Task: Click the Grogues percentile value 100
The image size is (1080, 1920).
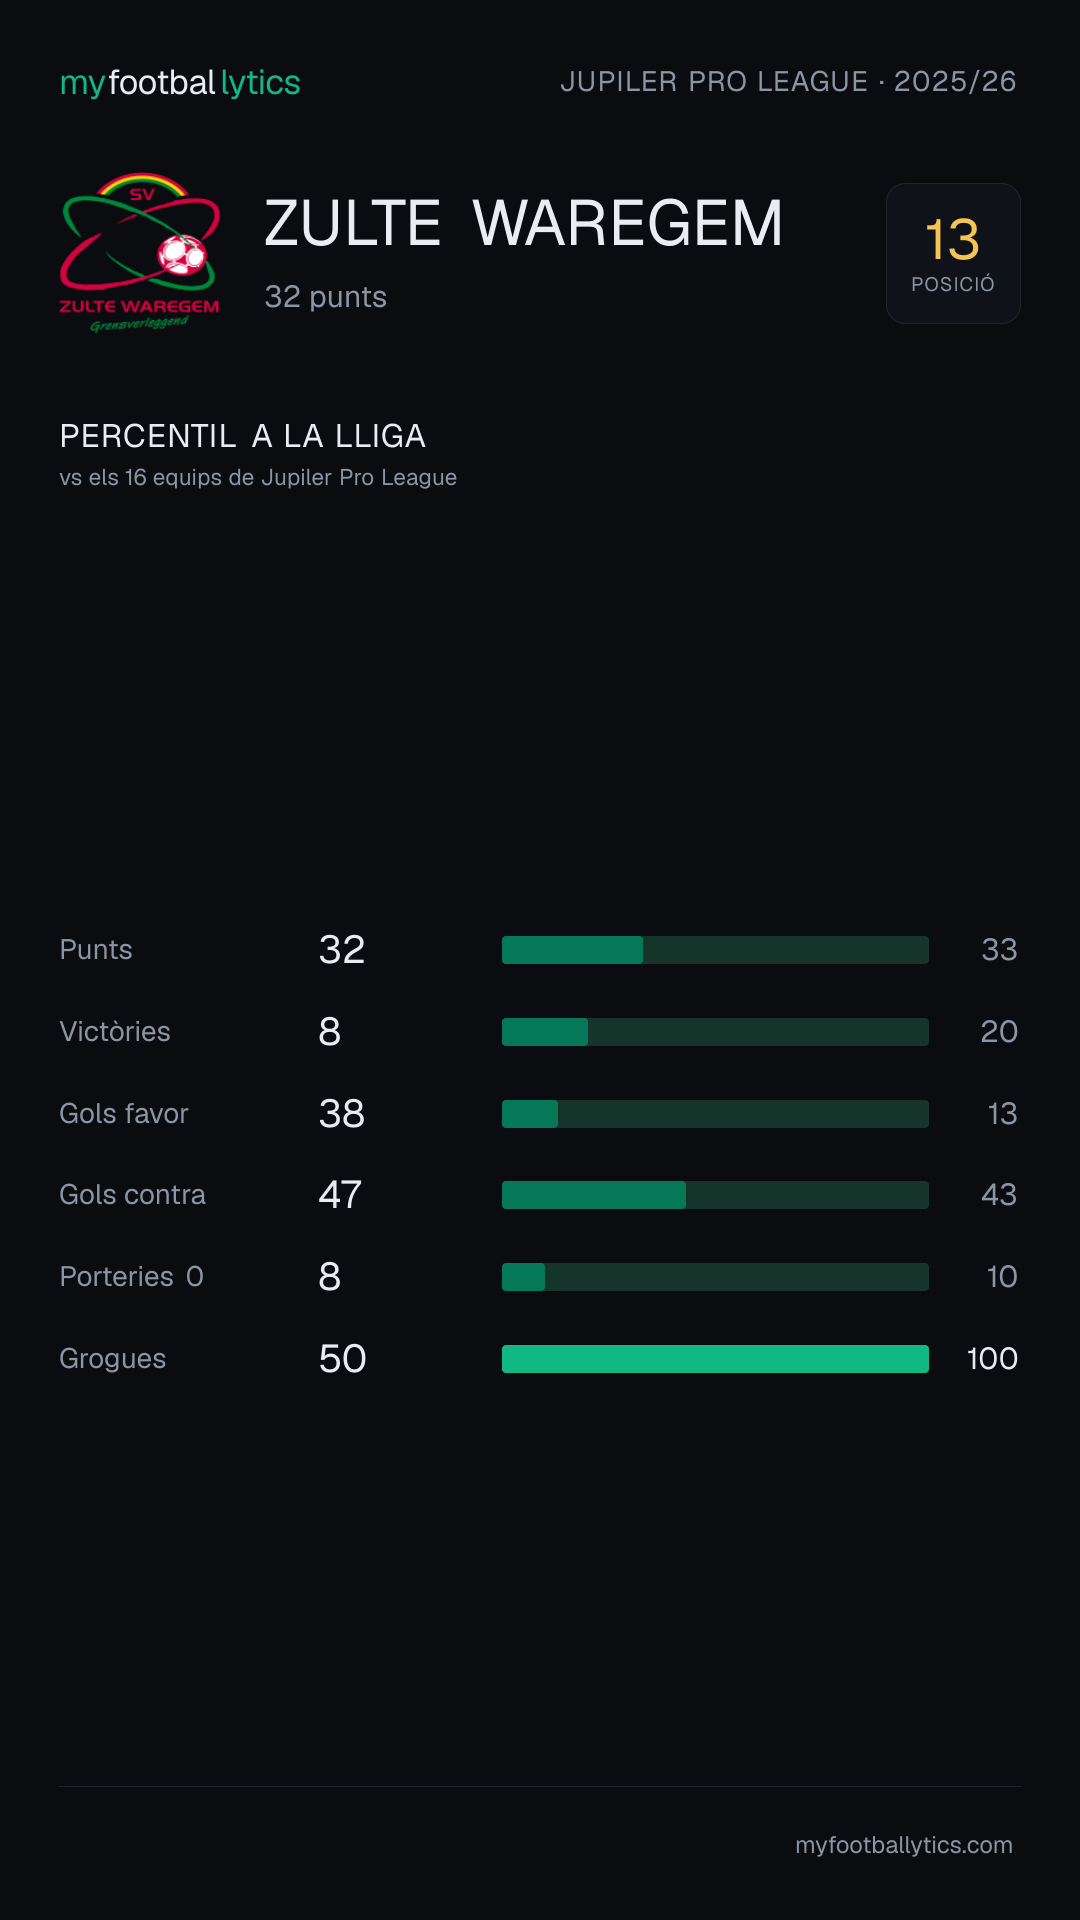Action: [992, 1359]
